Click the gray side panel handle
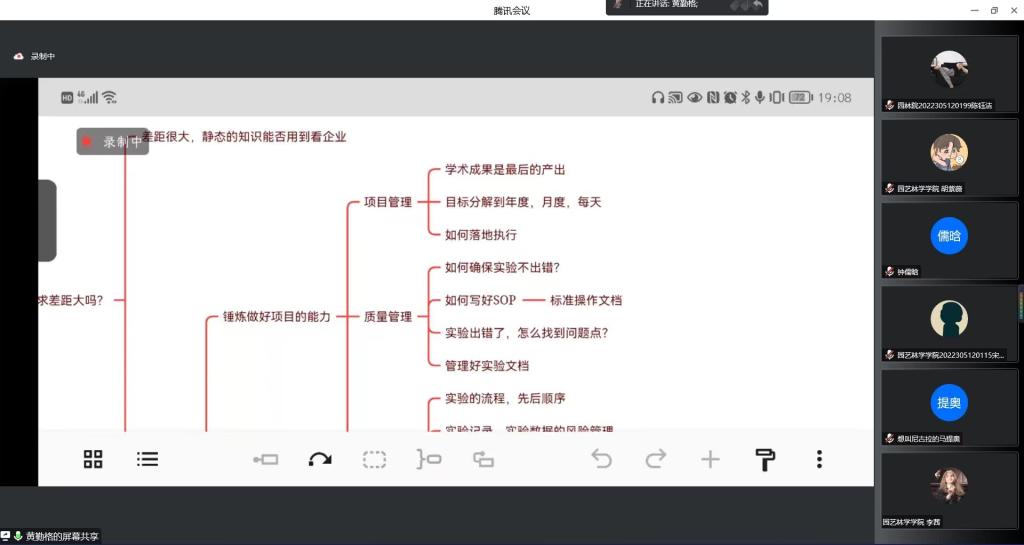Image resolution: width=1024 pixels, height=545 pixels. point(47,220)
